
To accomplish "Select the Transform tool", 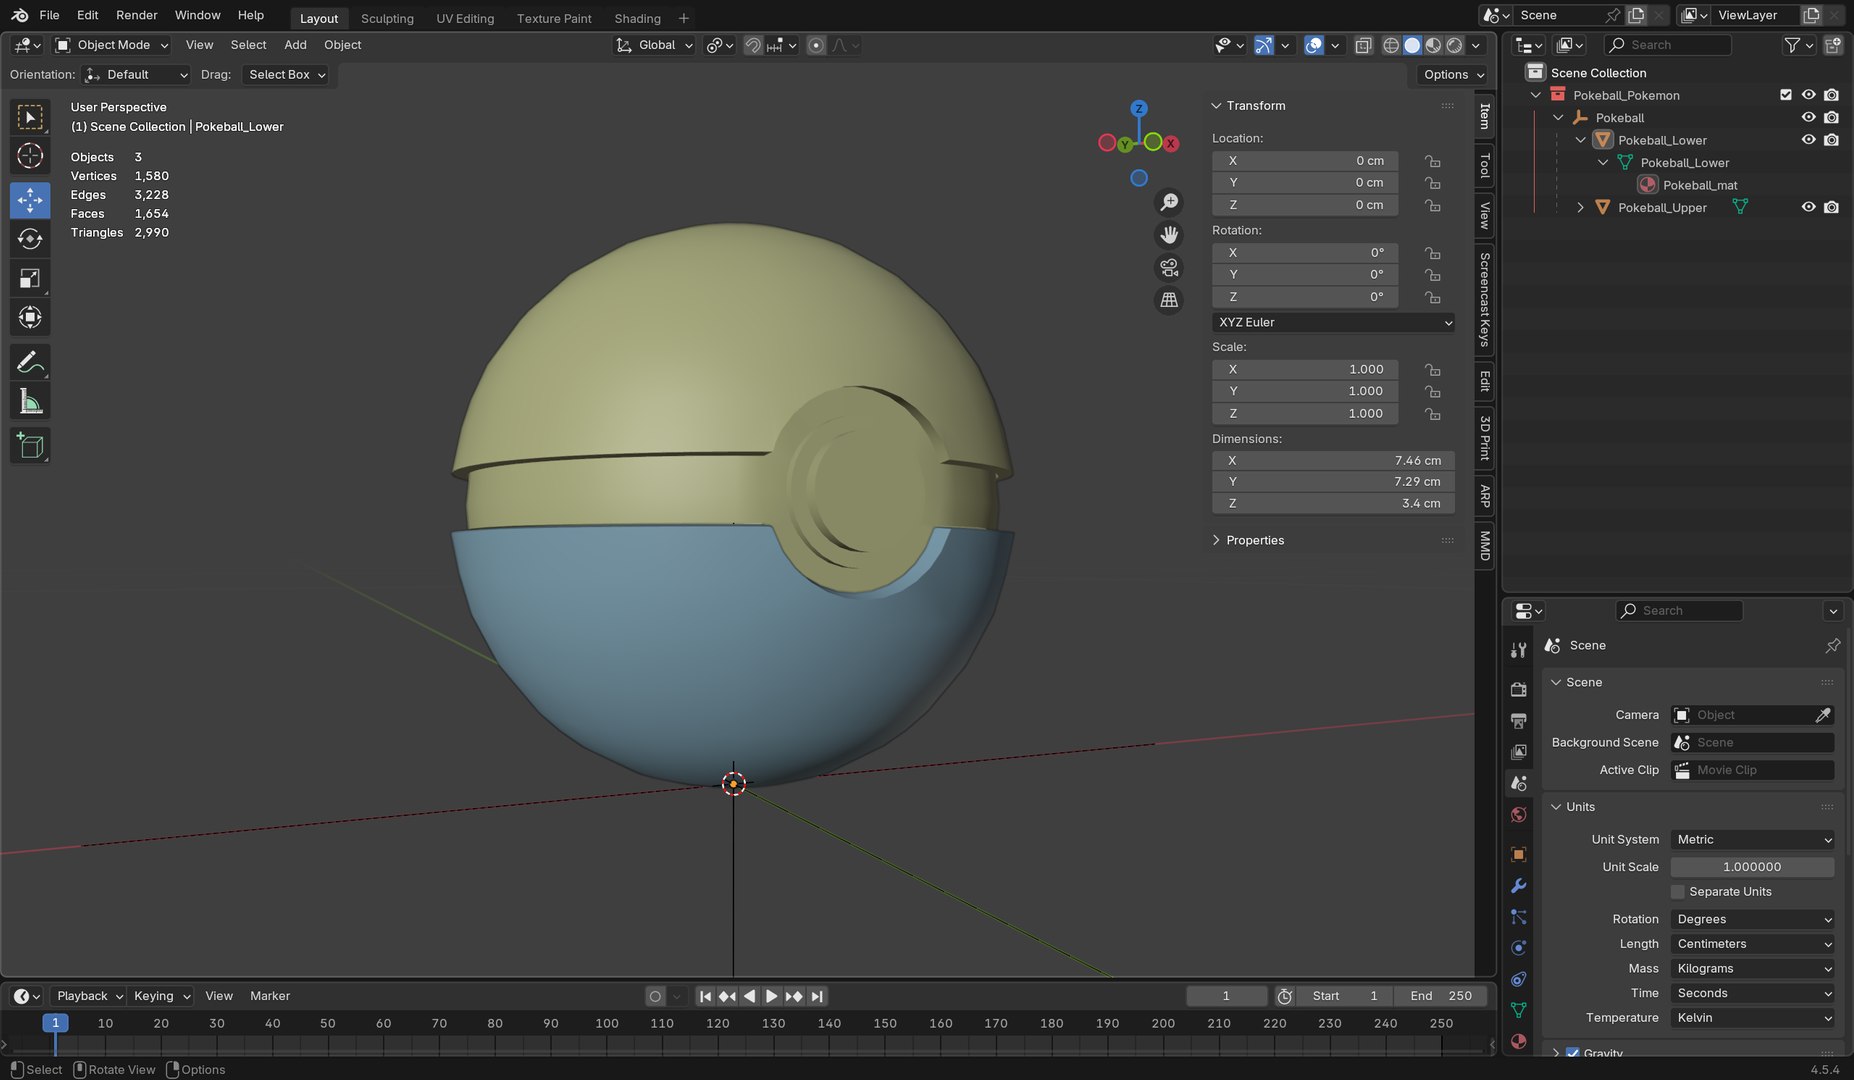I will [x=30, y=317].
